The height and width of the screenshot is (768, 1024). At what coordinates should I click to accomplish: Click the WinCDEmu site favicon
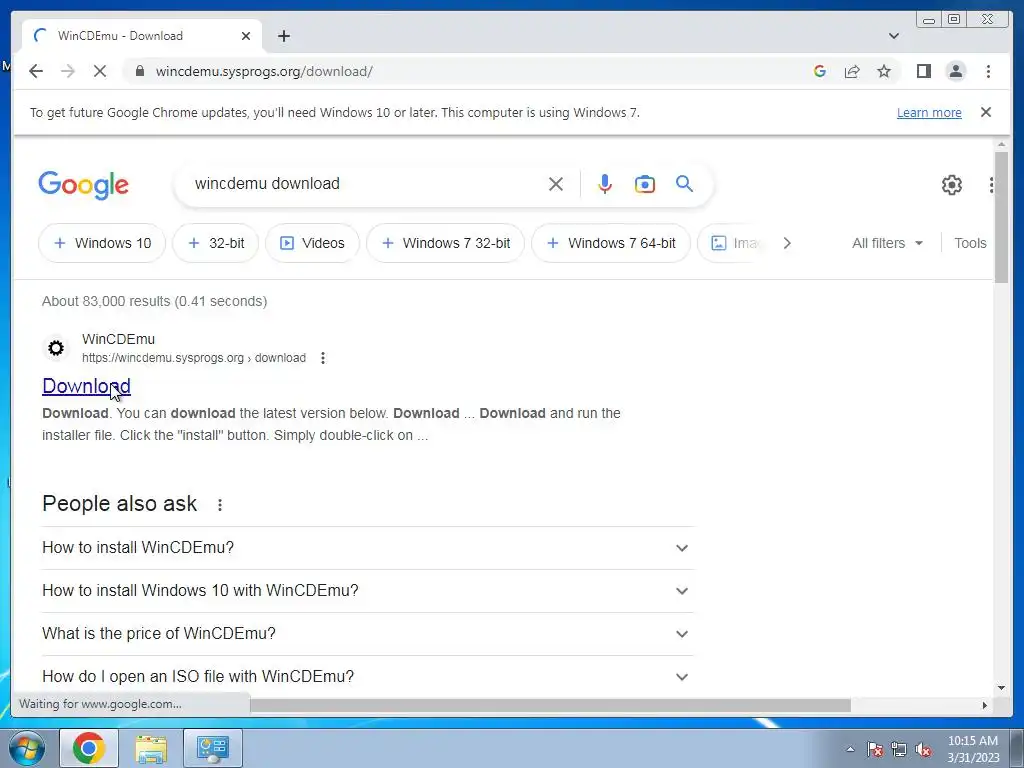point(56,348)
